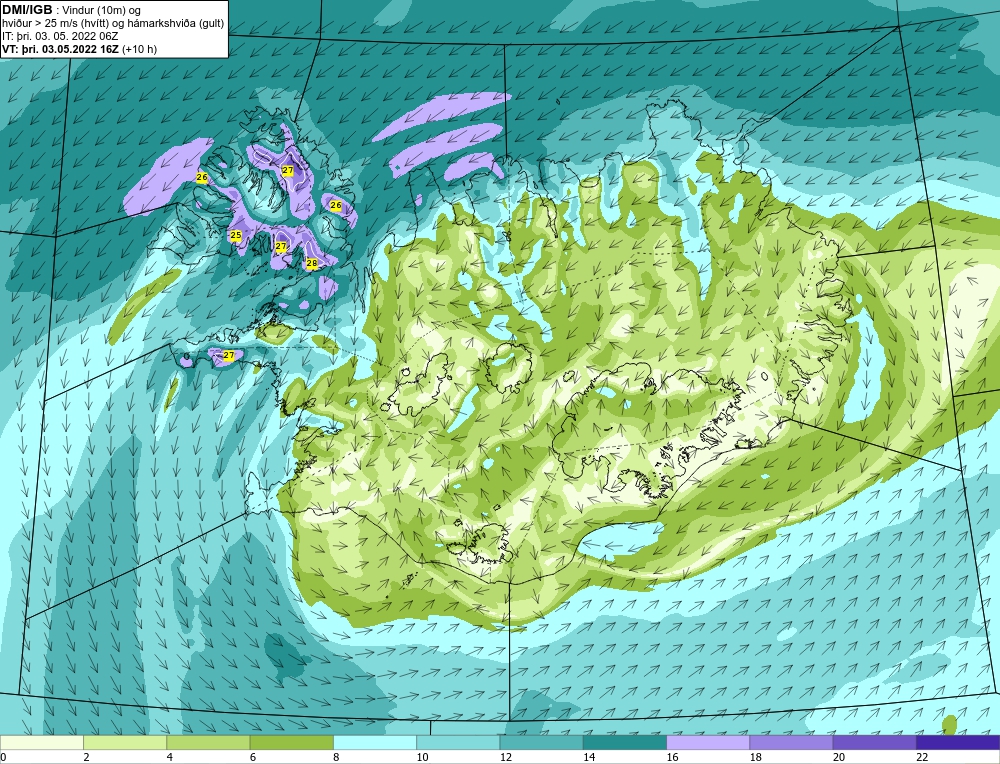Click the yellow gust label 25

tap(236, 235)
